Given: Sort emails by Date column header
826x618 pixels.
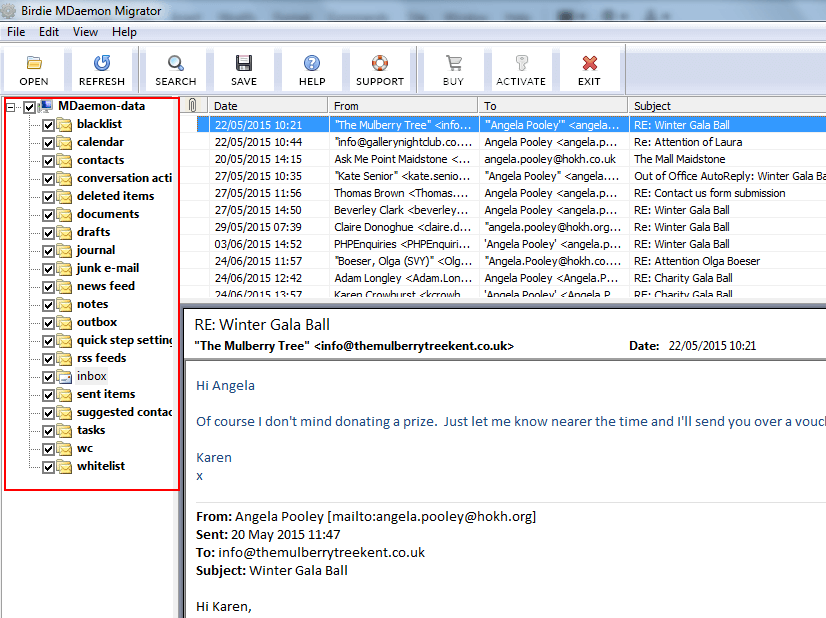Looking at the screenshot, I should tap(268, 105).
